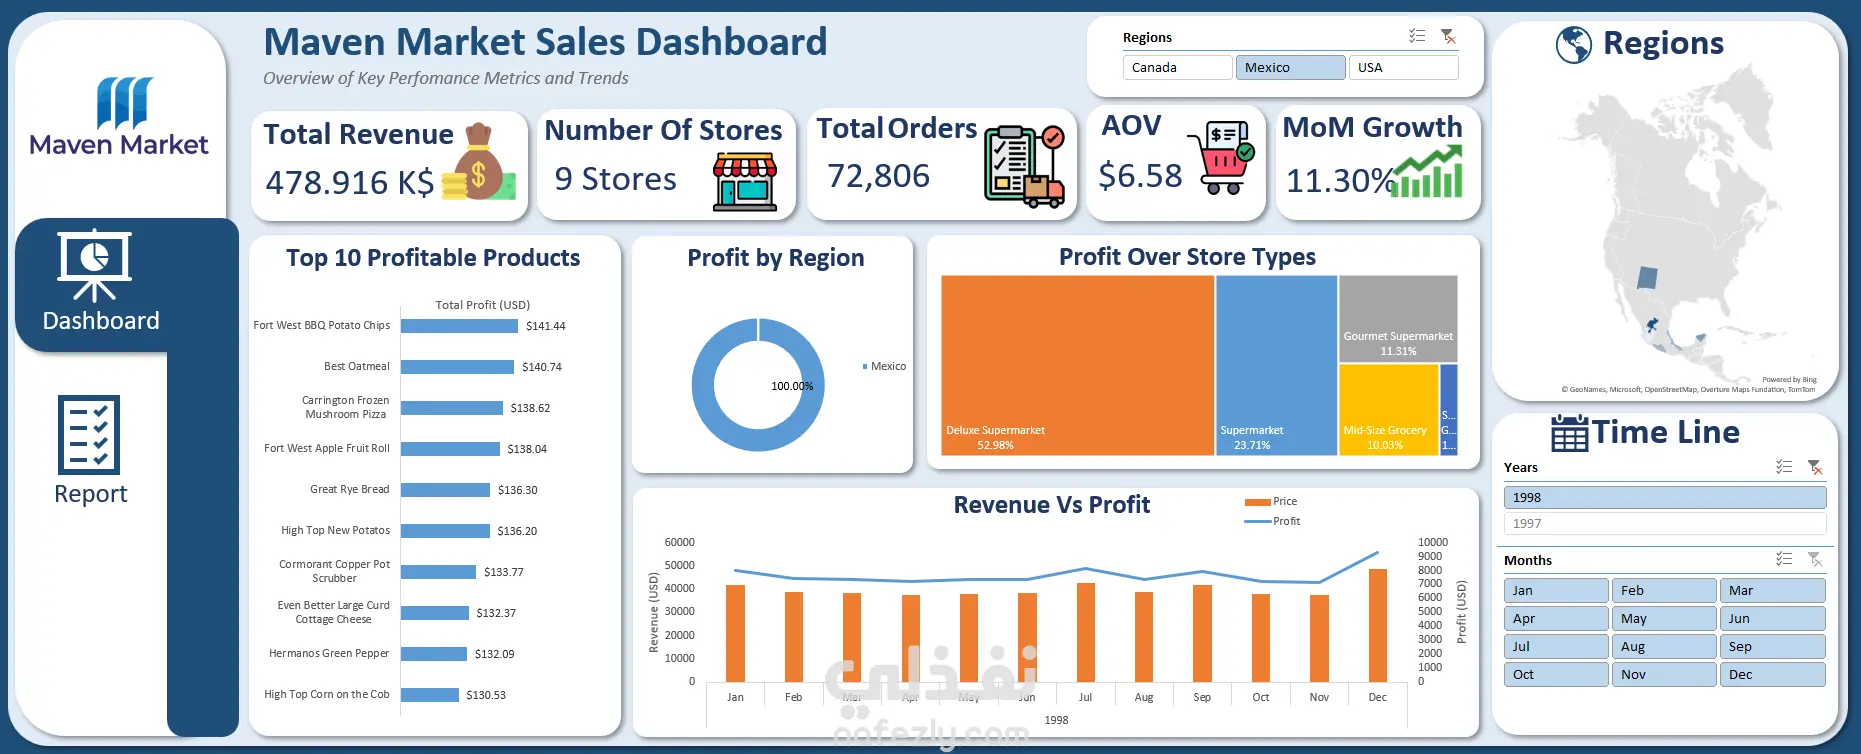This screenshot has height=754, width=1861.
Task: Filter by Jul in Months slicer
Action: 1556,646
